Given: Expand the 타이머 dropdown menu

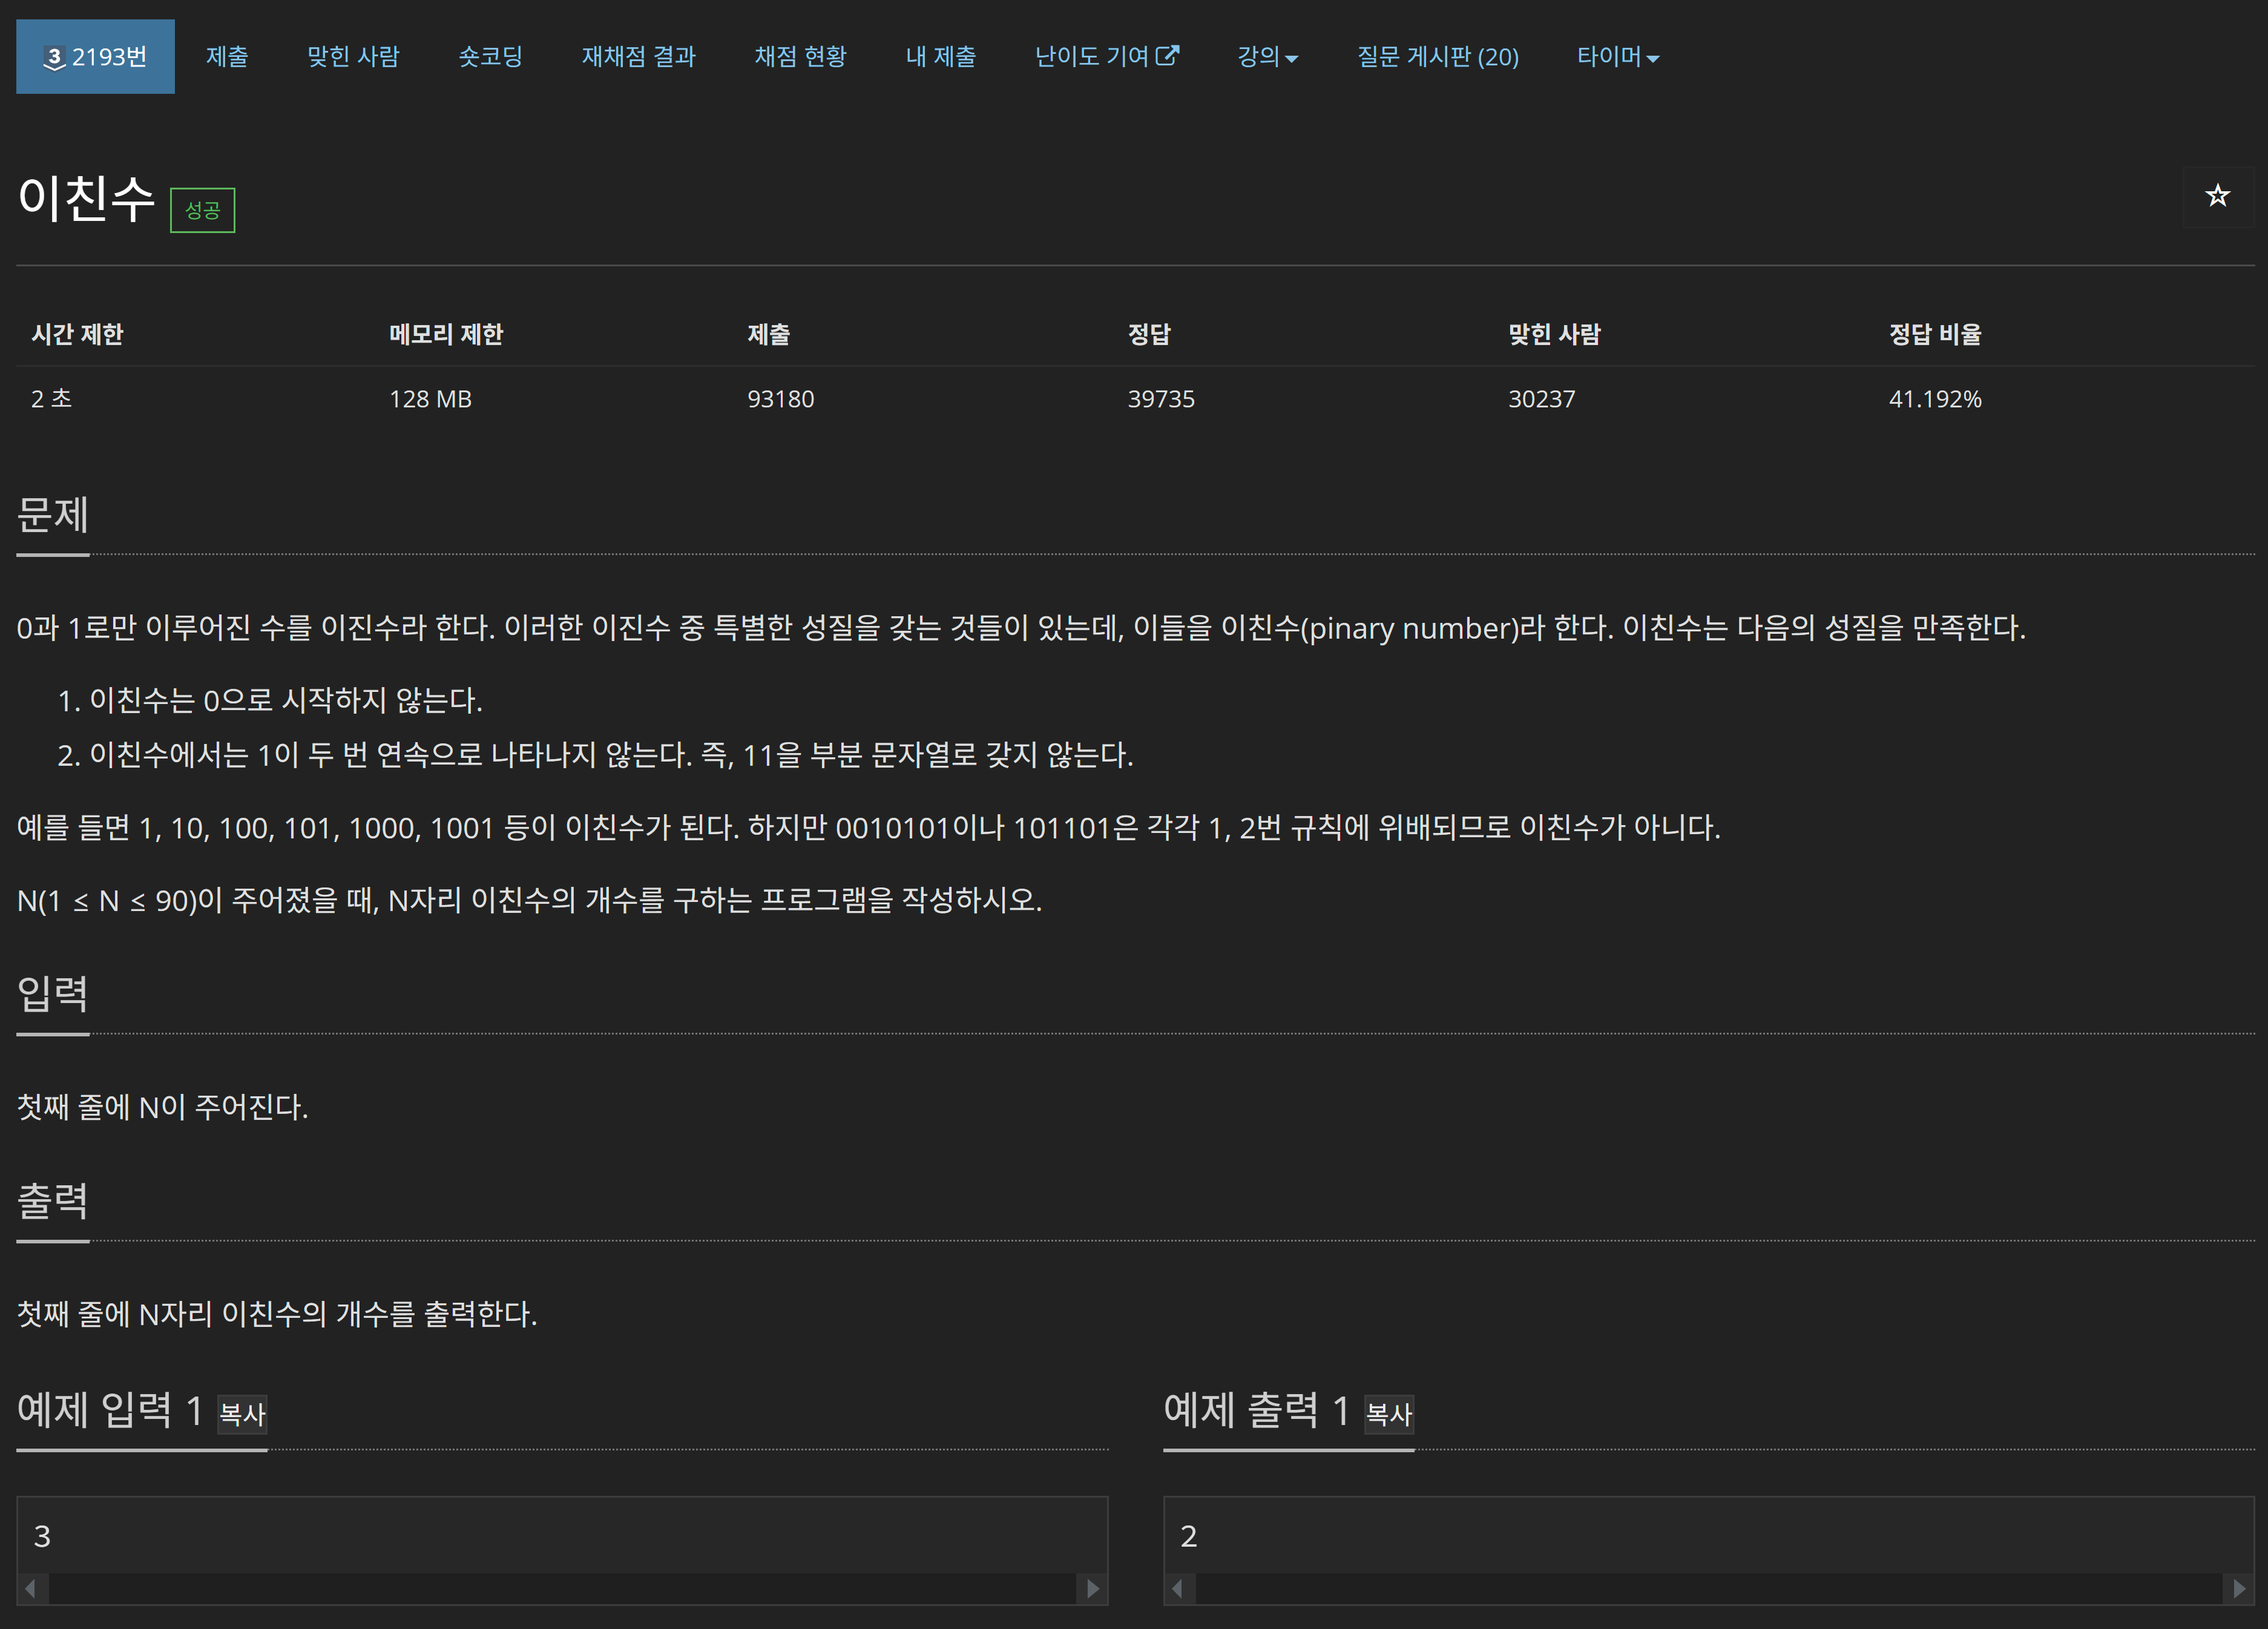Looking at the screenshot, I should coord(1617,57).
